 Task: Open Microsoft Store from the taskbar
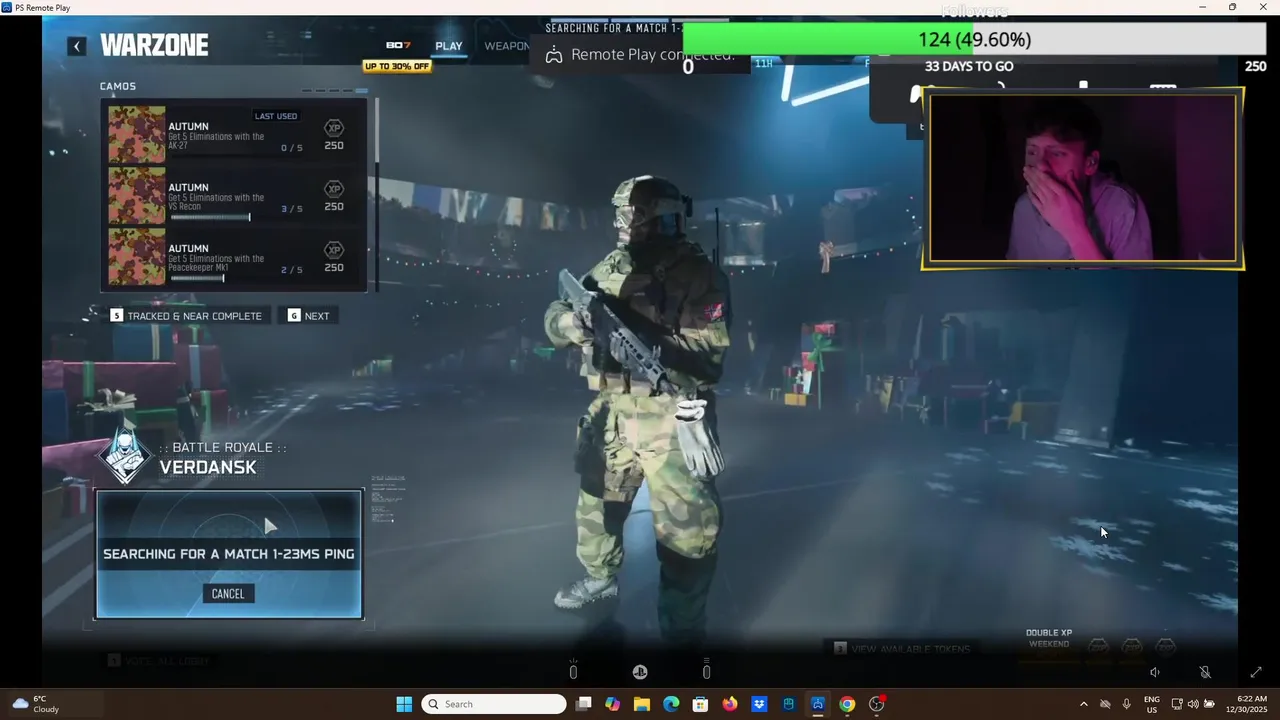tap(701, 704)
